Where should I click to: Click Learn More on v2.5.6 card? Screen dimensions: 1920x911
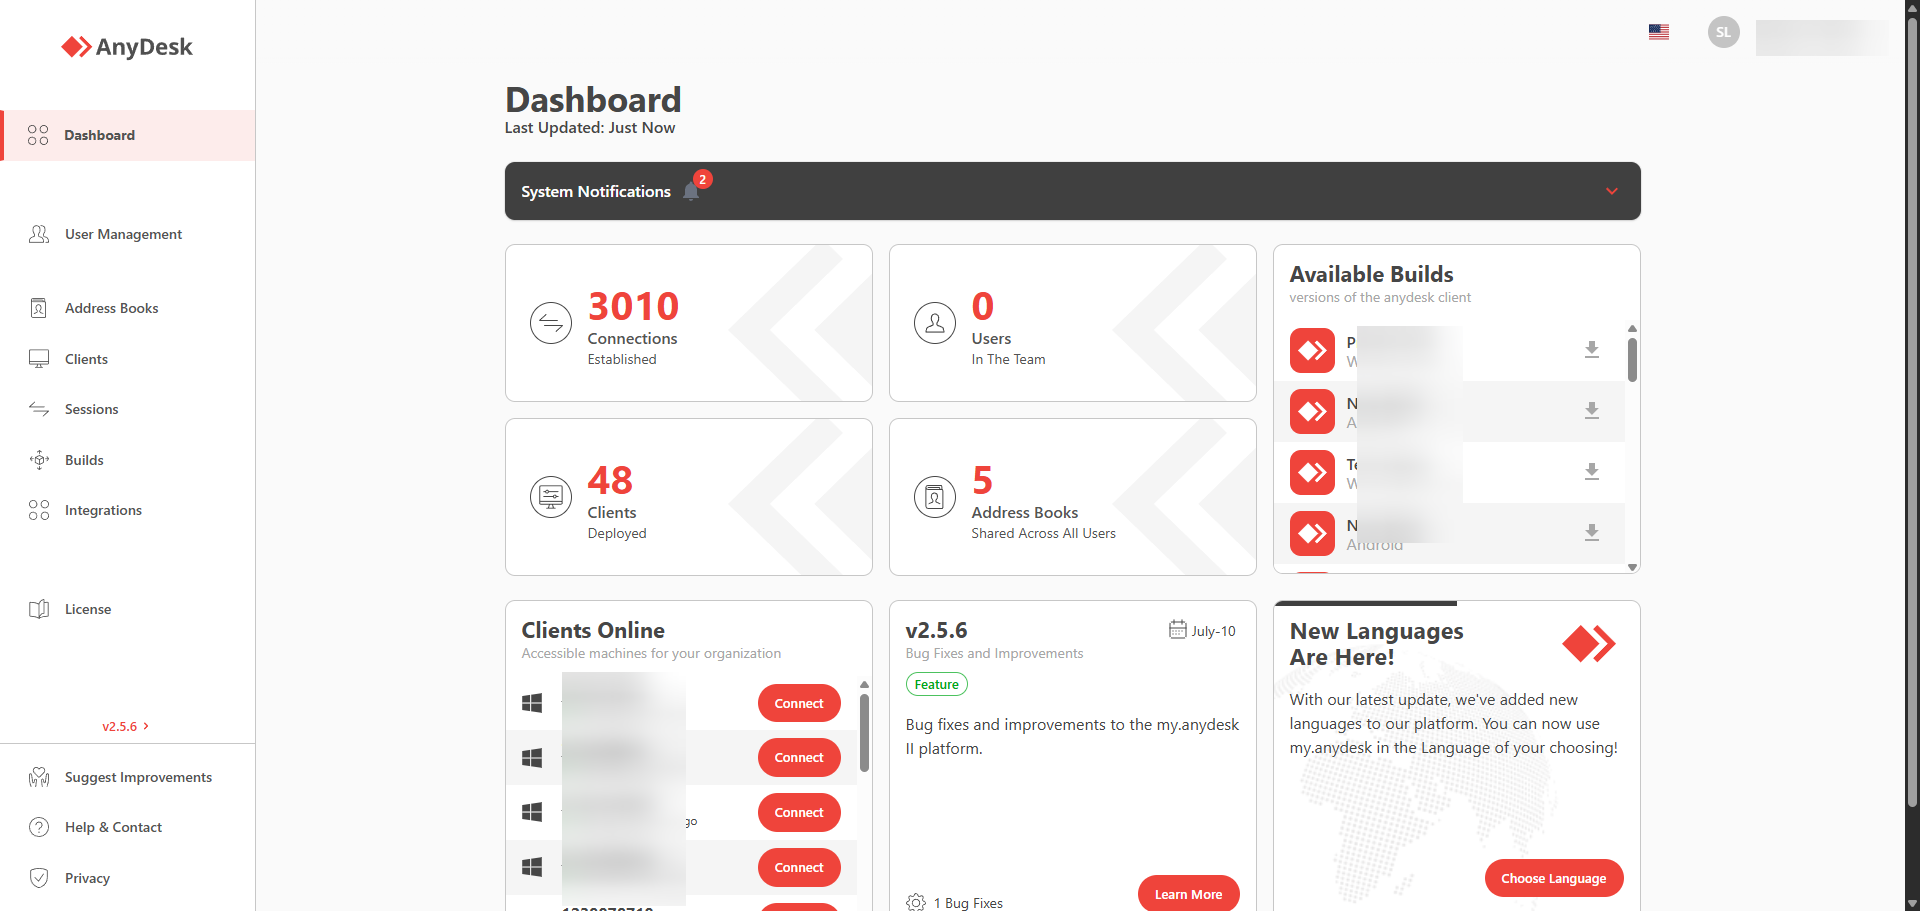[x=1188, y=894]
